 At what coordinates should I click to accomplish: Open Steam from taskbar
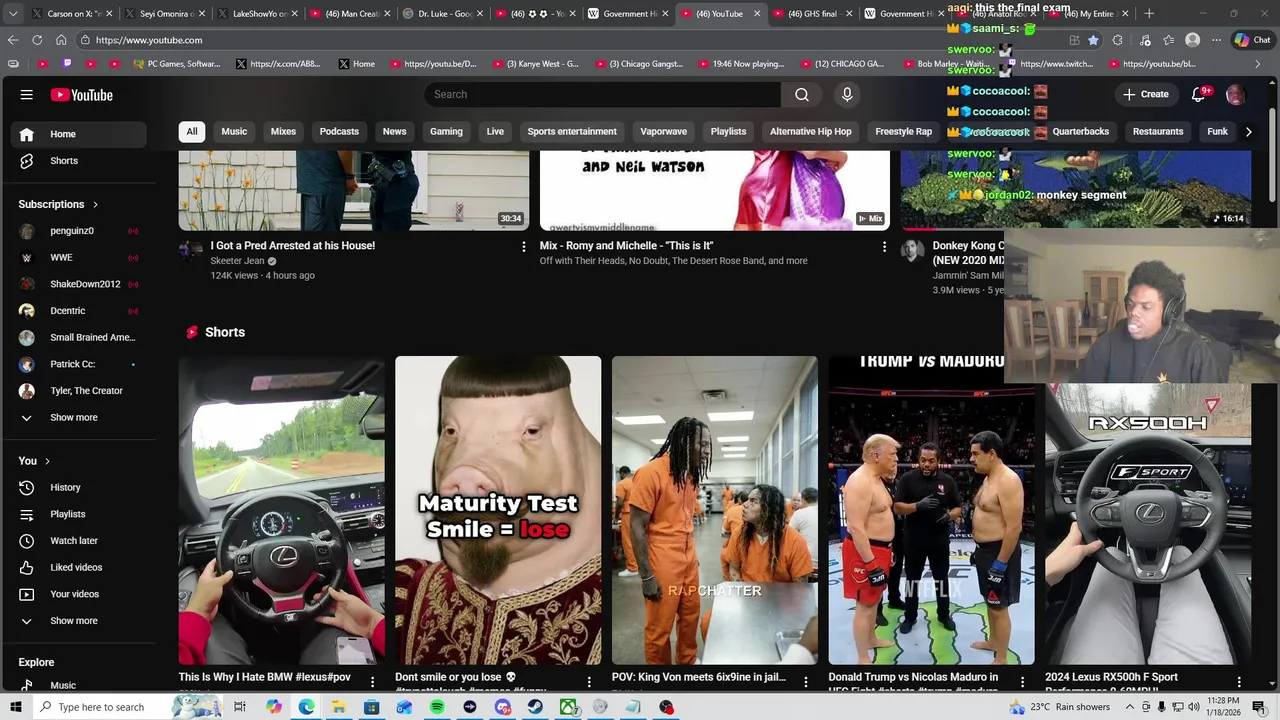(x=535, y=707)
